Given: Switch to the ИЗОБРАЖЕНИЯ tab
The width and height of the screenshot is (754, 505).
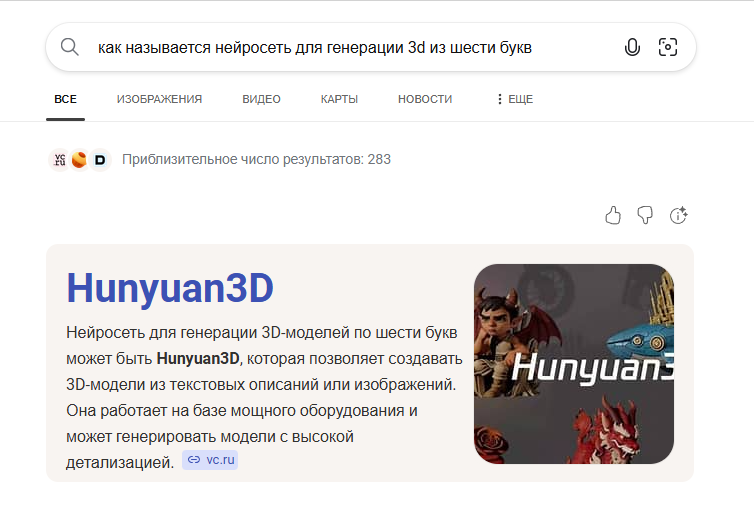Looking at the screenshot, I should [x=159, y=99].
